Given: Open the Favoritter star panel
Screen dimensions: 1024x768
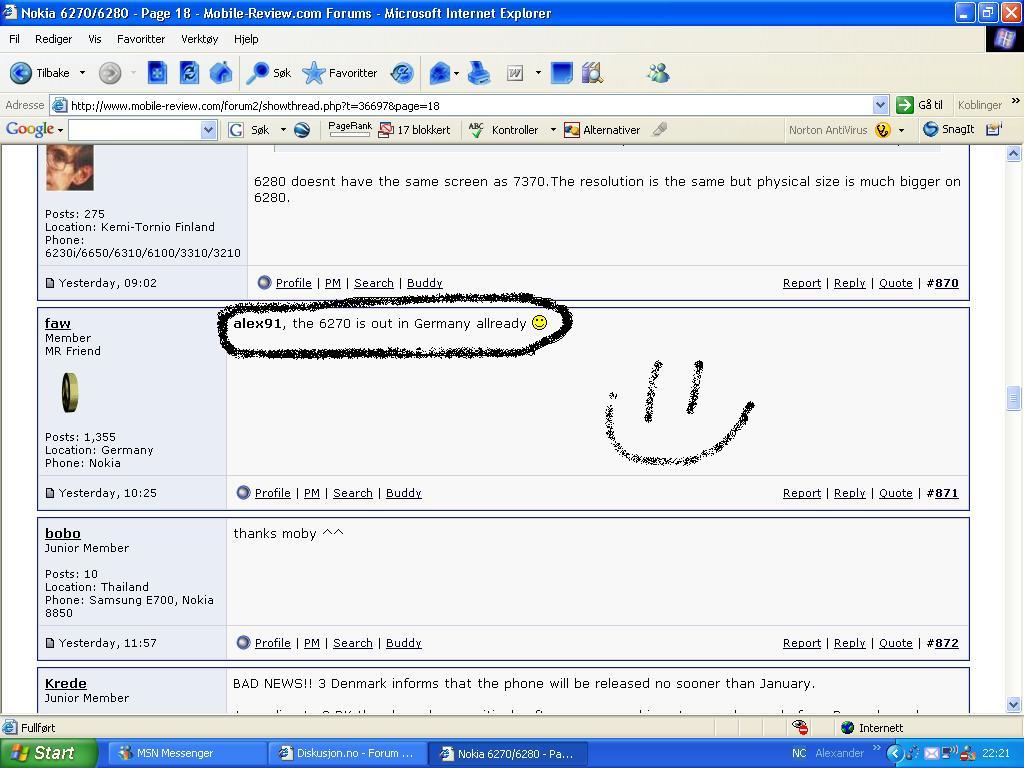Looking at the screenshot, I should (340, 73).
